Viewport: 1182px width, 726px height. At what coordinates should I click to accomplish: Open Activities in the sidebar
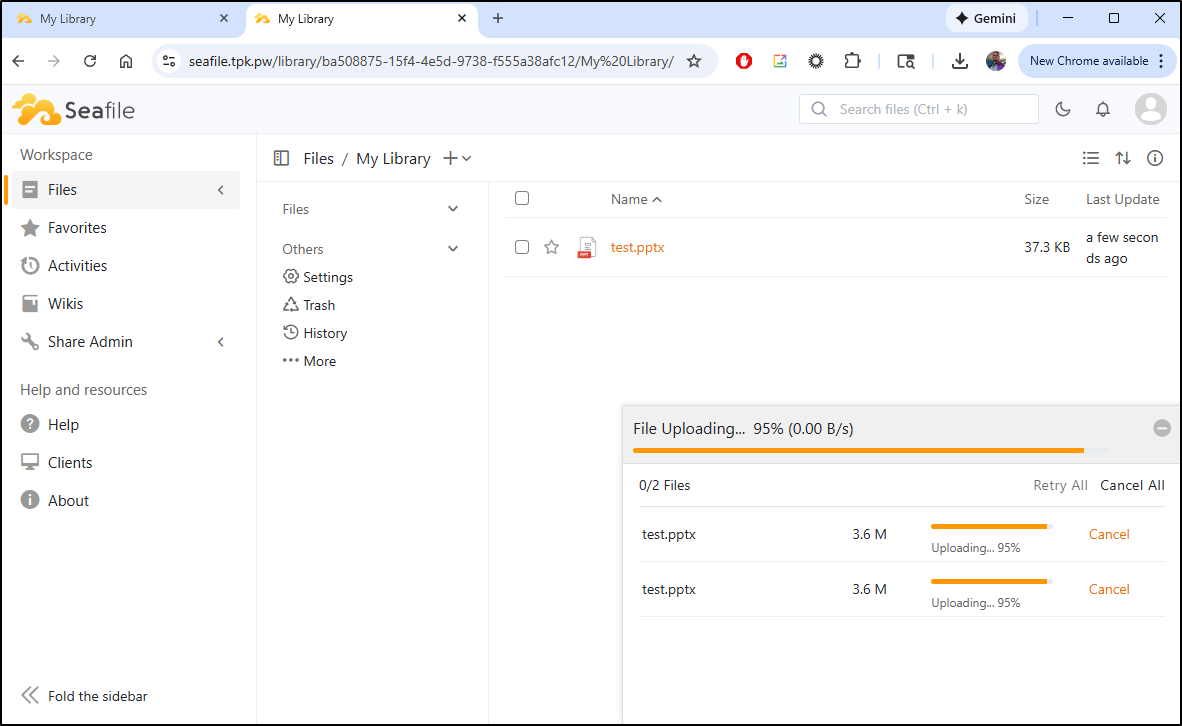[x=77, y=266]
